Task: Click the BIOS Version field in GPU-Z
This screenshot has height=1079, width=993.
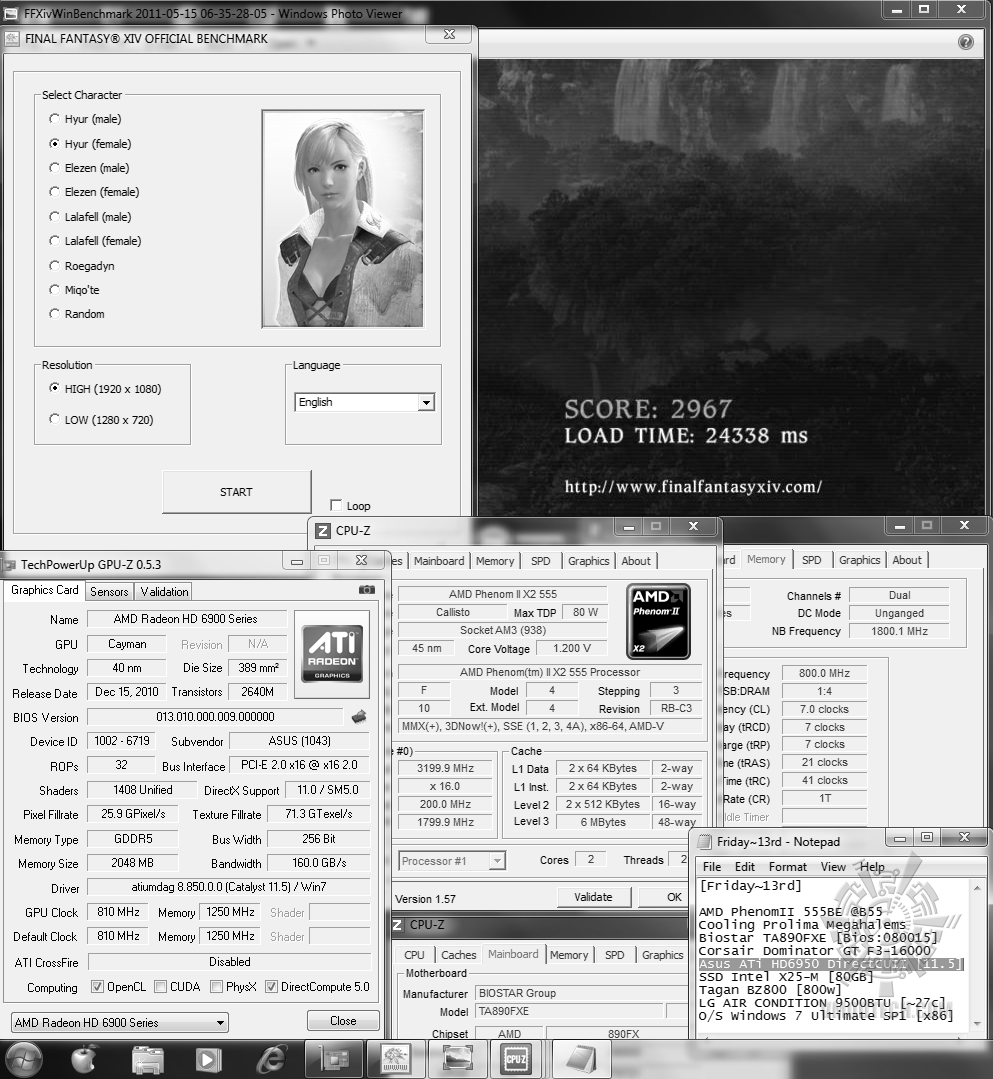Action: click(215, 717)
